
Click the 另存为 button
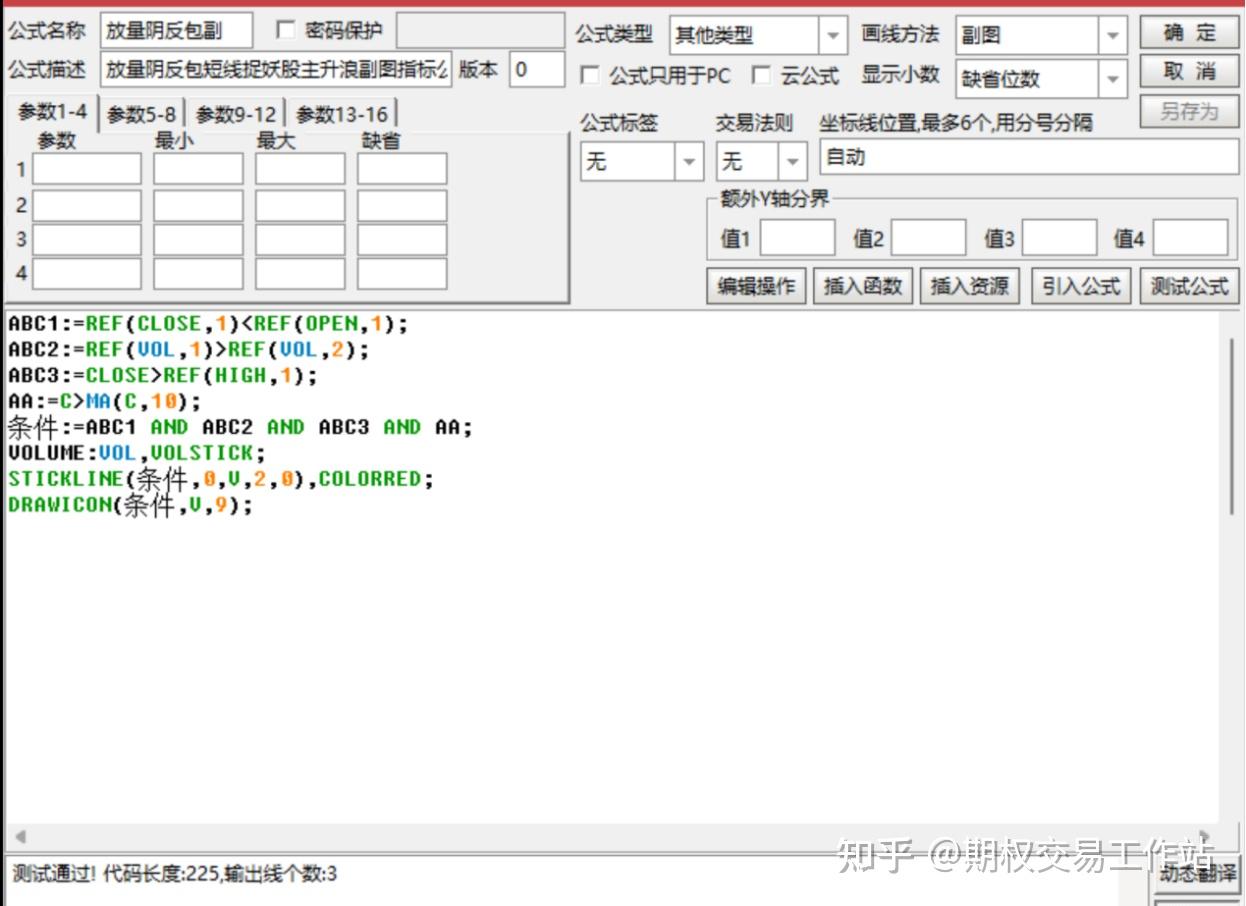click(x=1189, y=111)
